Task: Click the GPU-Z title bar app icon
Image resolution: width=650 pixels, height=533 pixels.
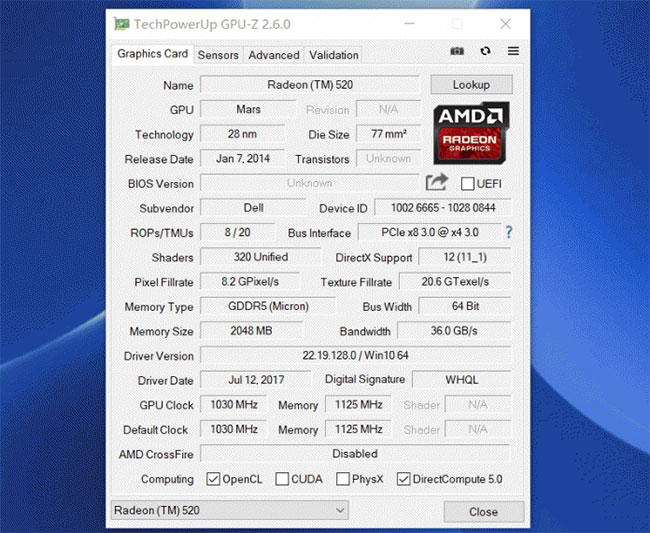Action: point(121,24)
